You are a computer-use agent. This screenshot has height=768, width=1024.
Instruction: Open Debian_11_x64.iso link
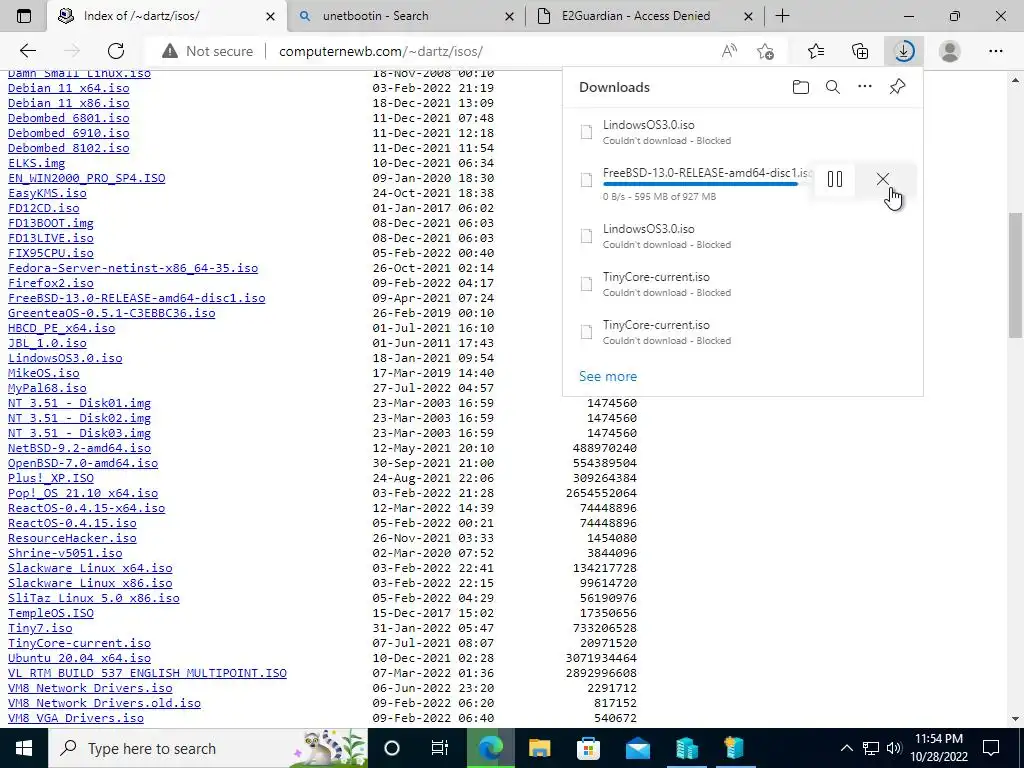69,88
